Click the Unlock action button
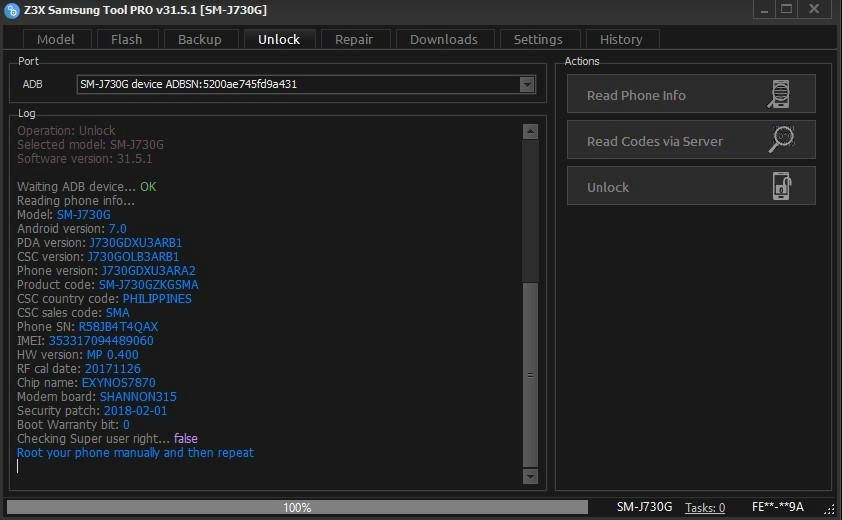Screen dimensions: 842x520 pos(691,186)
